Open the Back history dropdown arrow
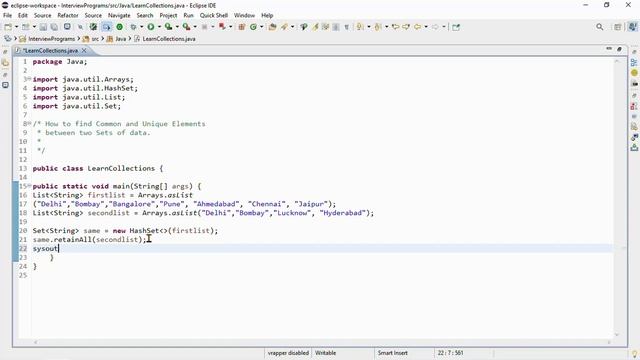Viewport: 640px width, 360px height. tap(426, 27)
